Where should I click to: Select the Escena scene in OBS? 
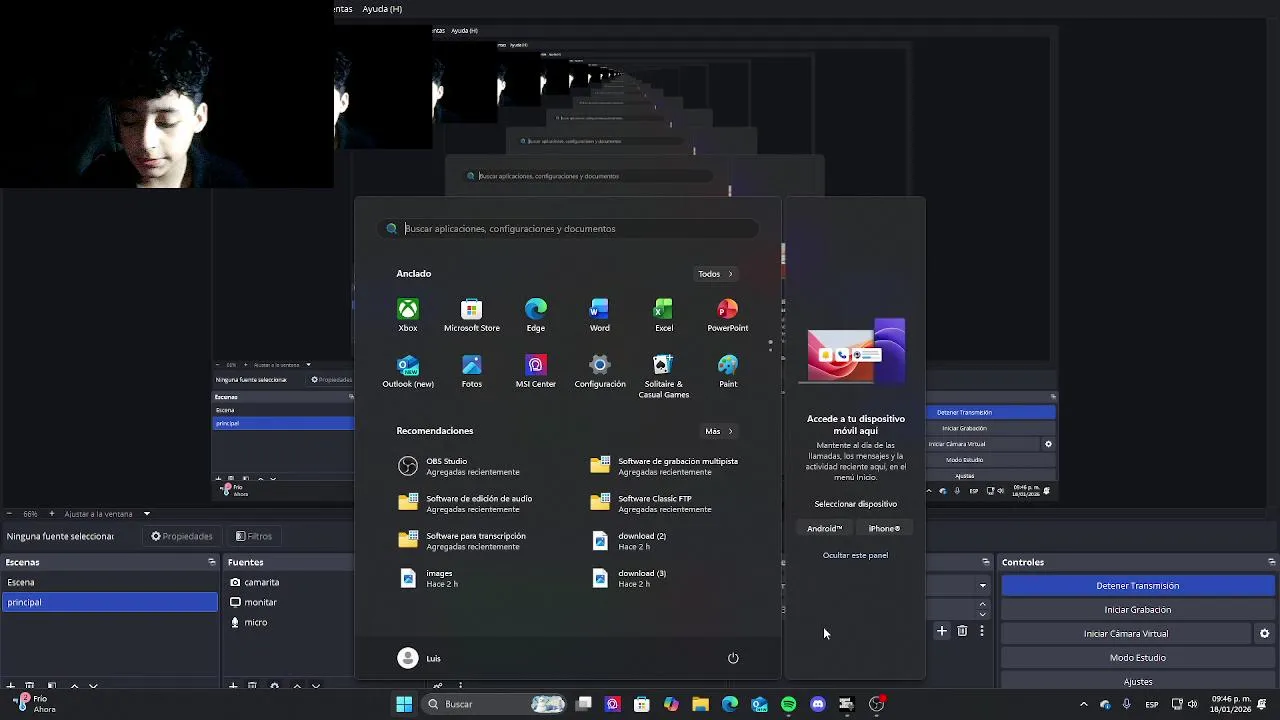click(109, 582)
